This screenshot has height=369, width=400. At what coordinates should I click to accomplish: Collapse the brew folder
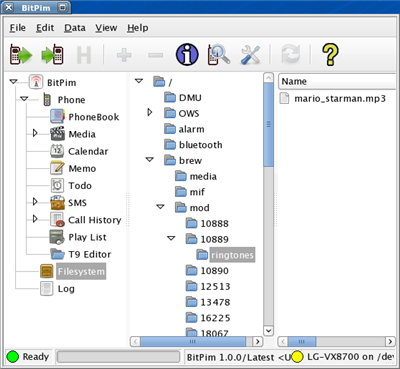[150, 160]
